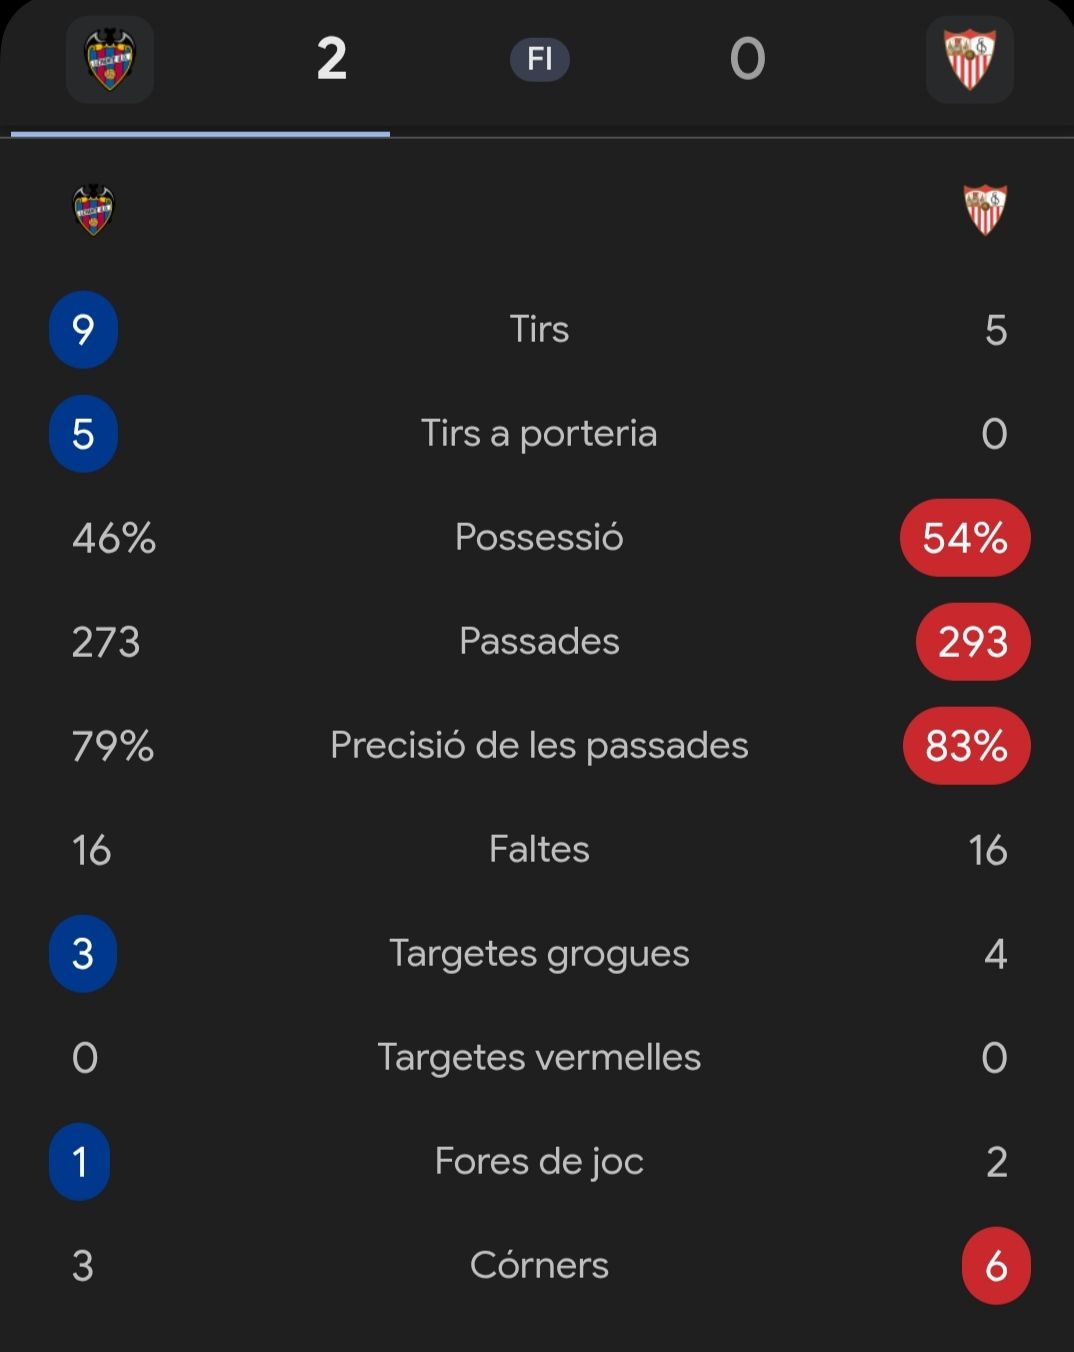The width and height of the screenshot is (1074, 1352).
Task: Tap the red 6 corners badge
Action: (996, 1266)
